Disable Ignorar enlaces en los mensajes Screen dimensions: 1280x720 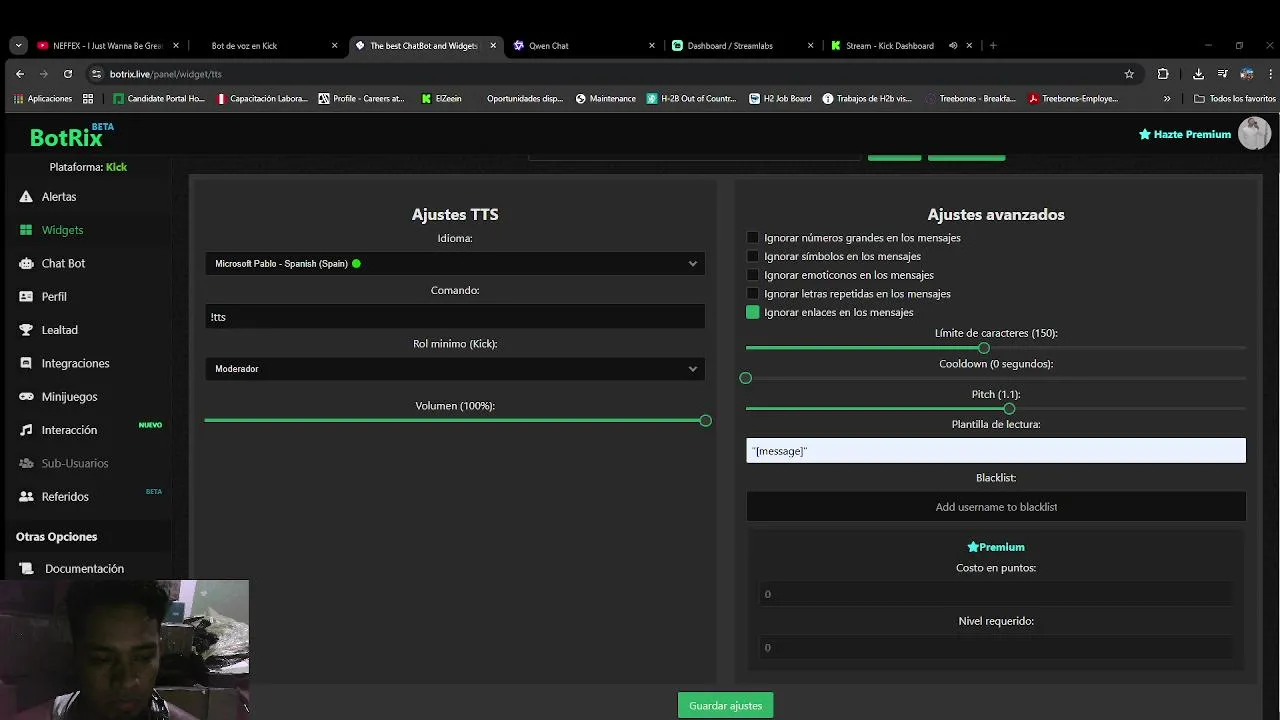753,312
